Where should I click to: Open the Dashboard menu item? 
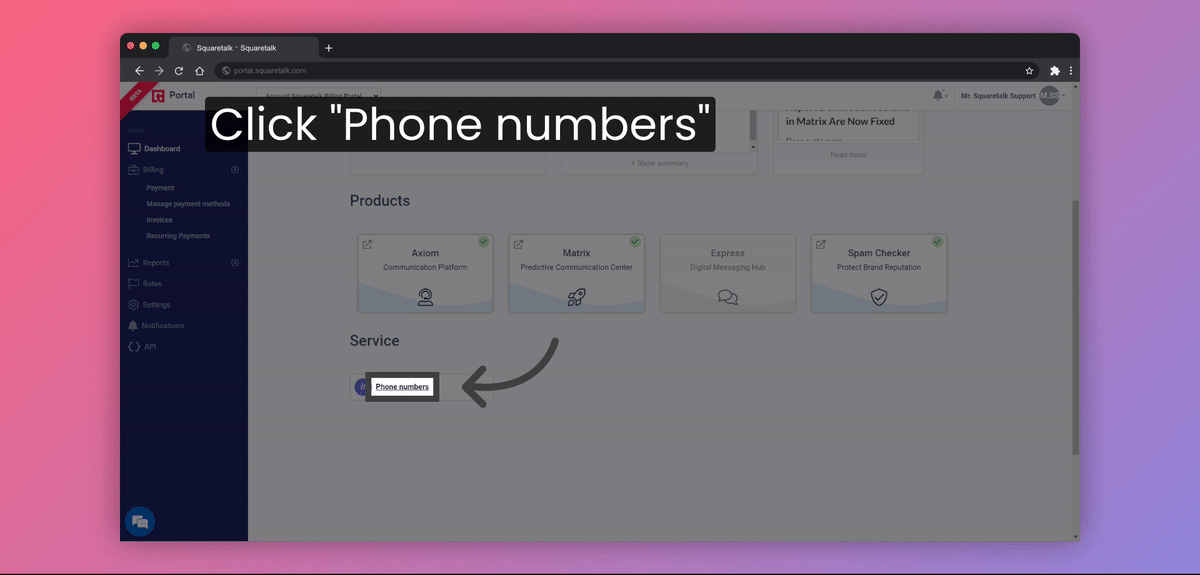pos(162,149)
